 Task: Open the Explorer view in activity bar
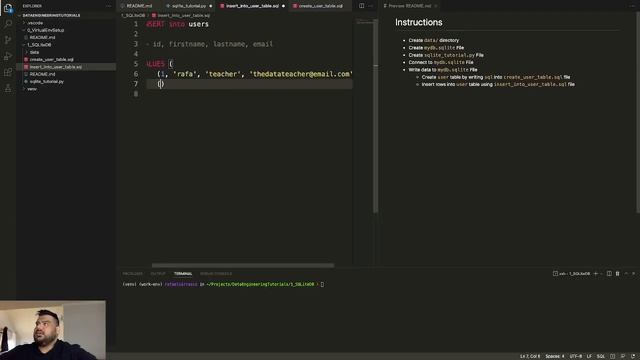coord(8,7)
